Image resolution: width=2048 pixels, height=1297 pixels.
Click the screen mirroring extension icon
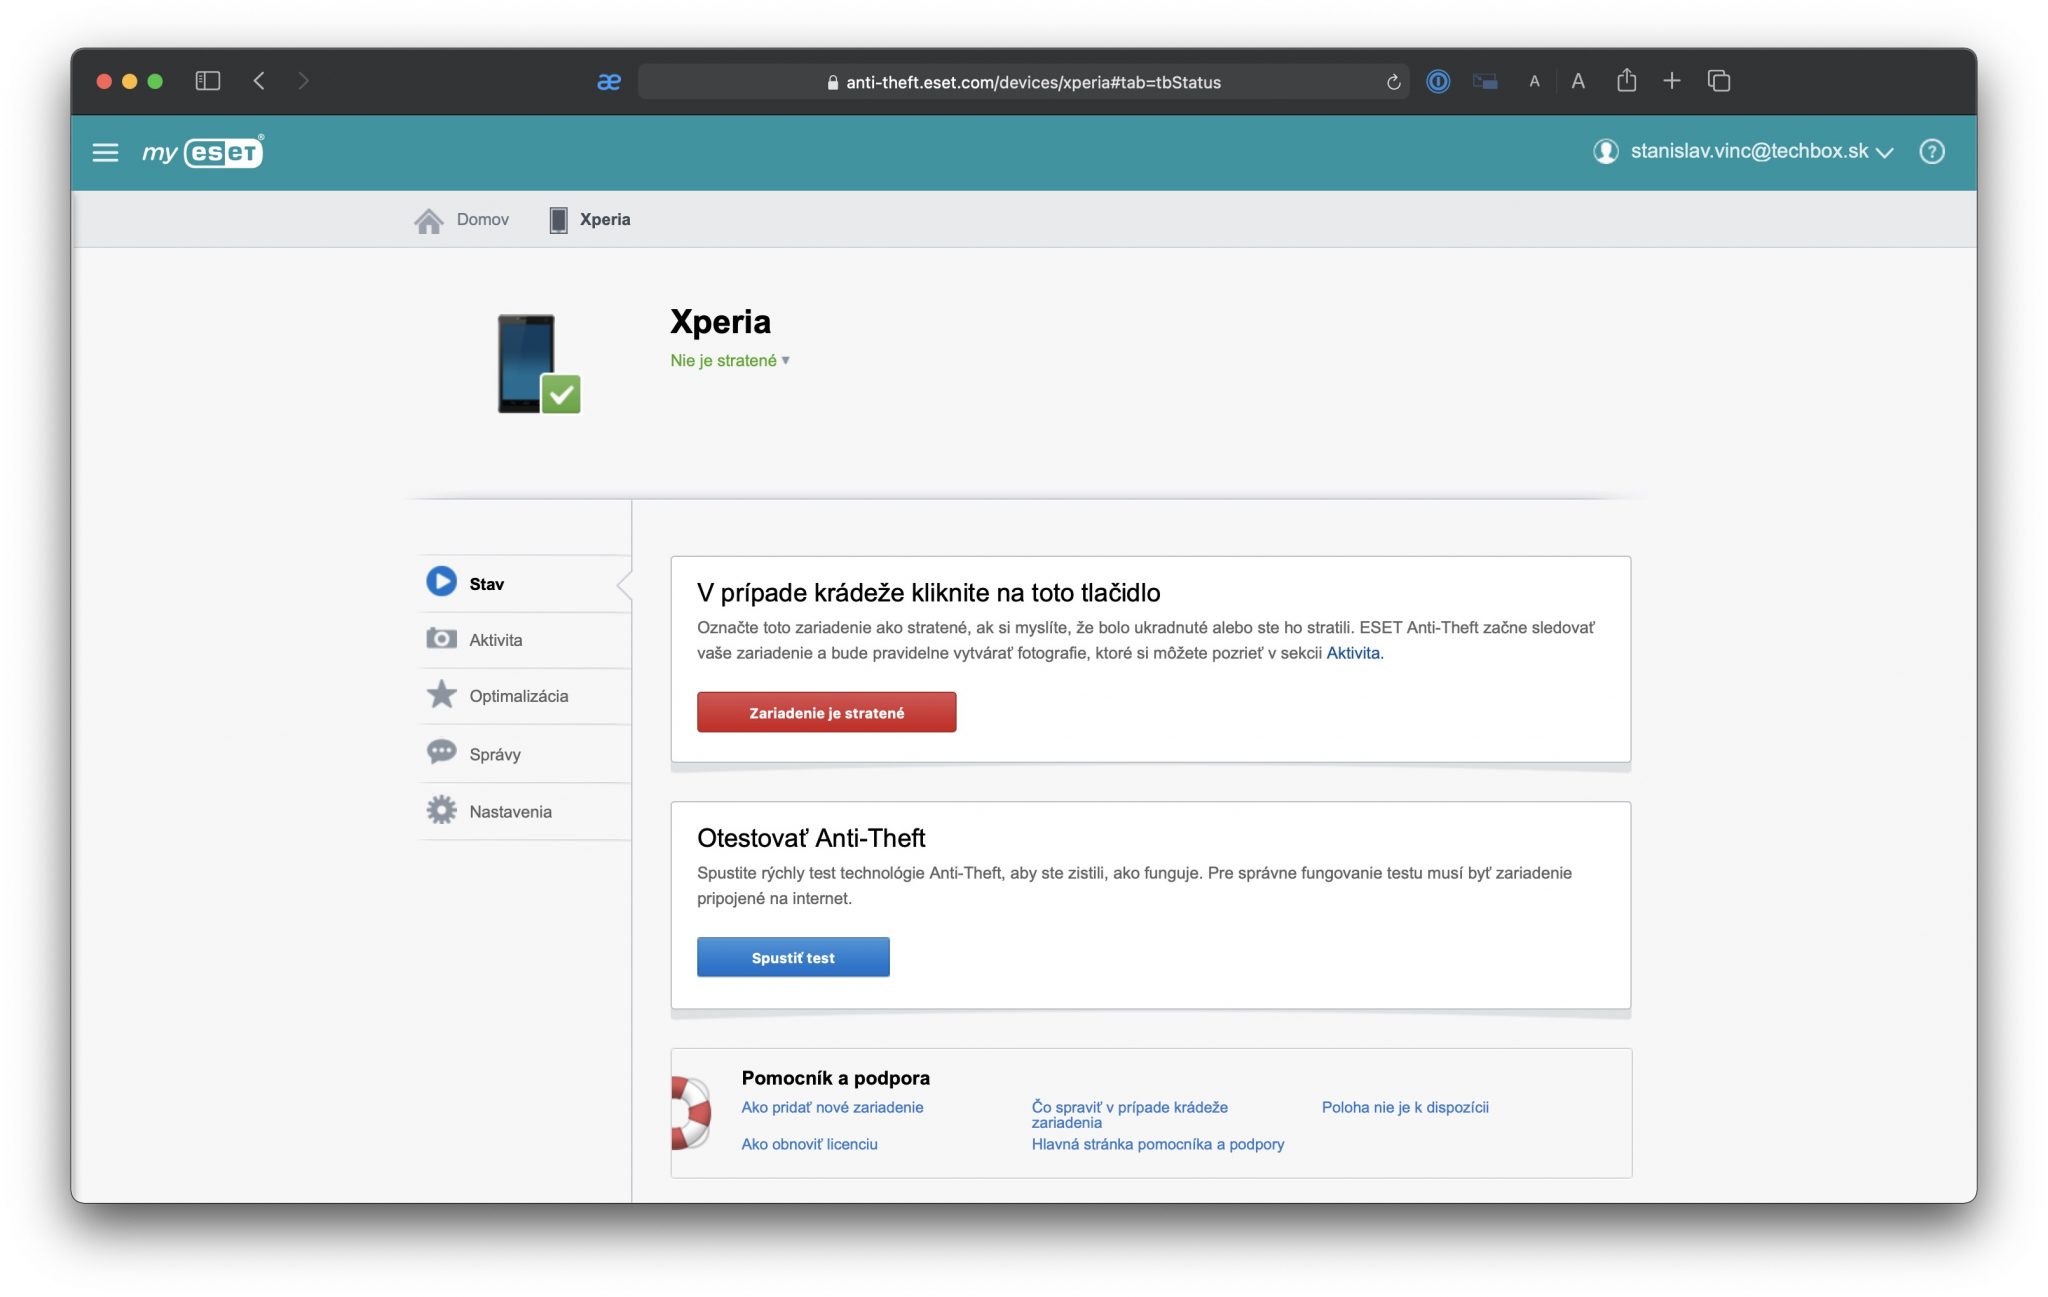tap(1485, 82)
